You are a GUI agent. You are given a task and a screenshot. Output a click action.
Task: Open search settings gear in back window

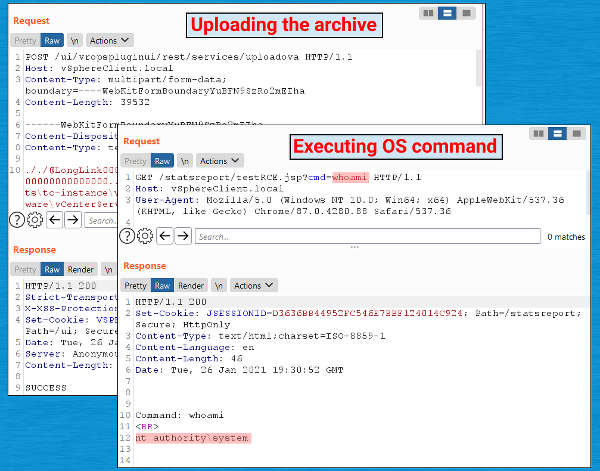[x=35, y=220]
